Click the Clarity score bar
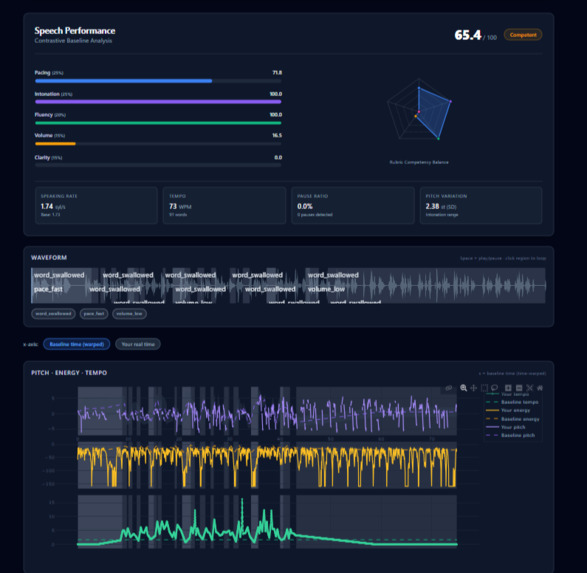This screenshot has height=573, width=587. tap(158, 165)
